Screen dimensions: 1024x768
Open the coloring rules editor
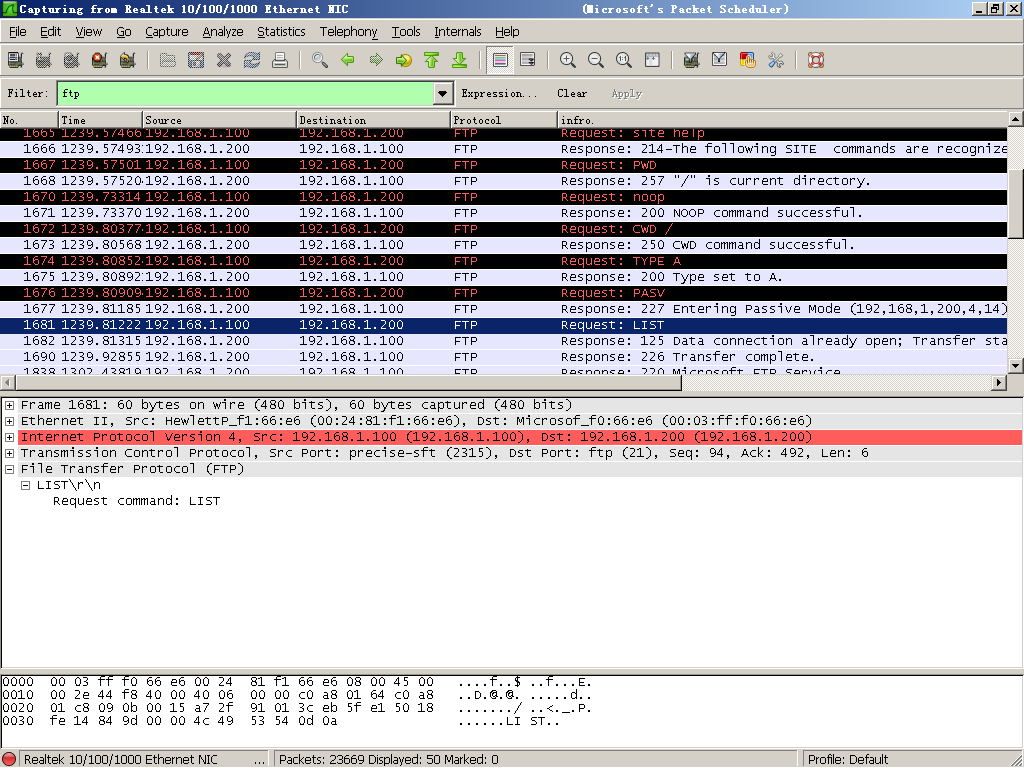[x=747, y=60]
